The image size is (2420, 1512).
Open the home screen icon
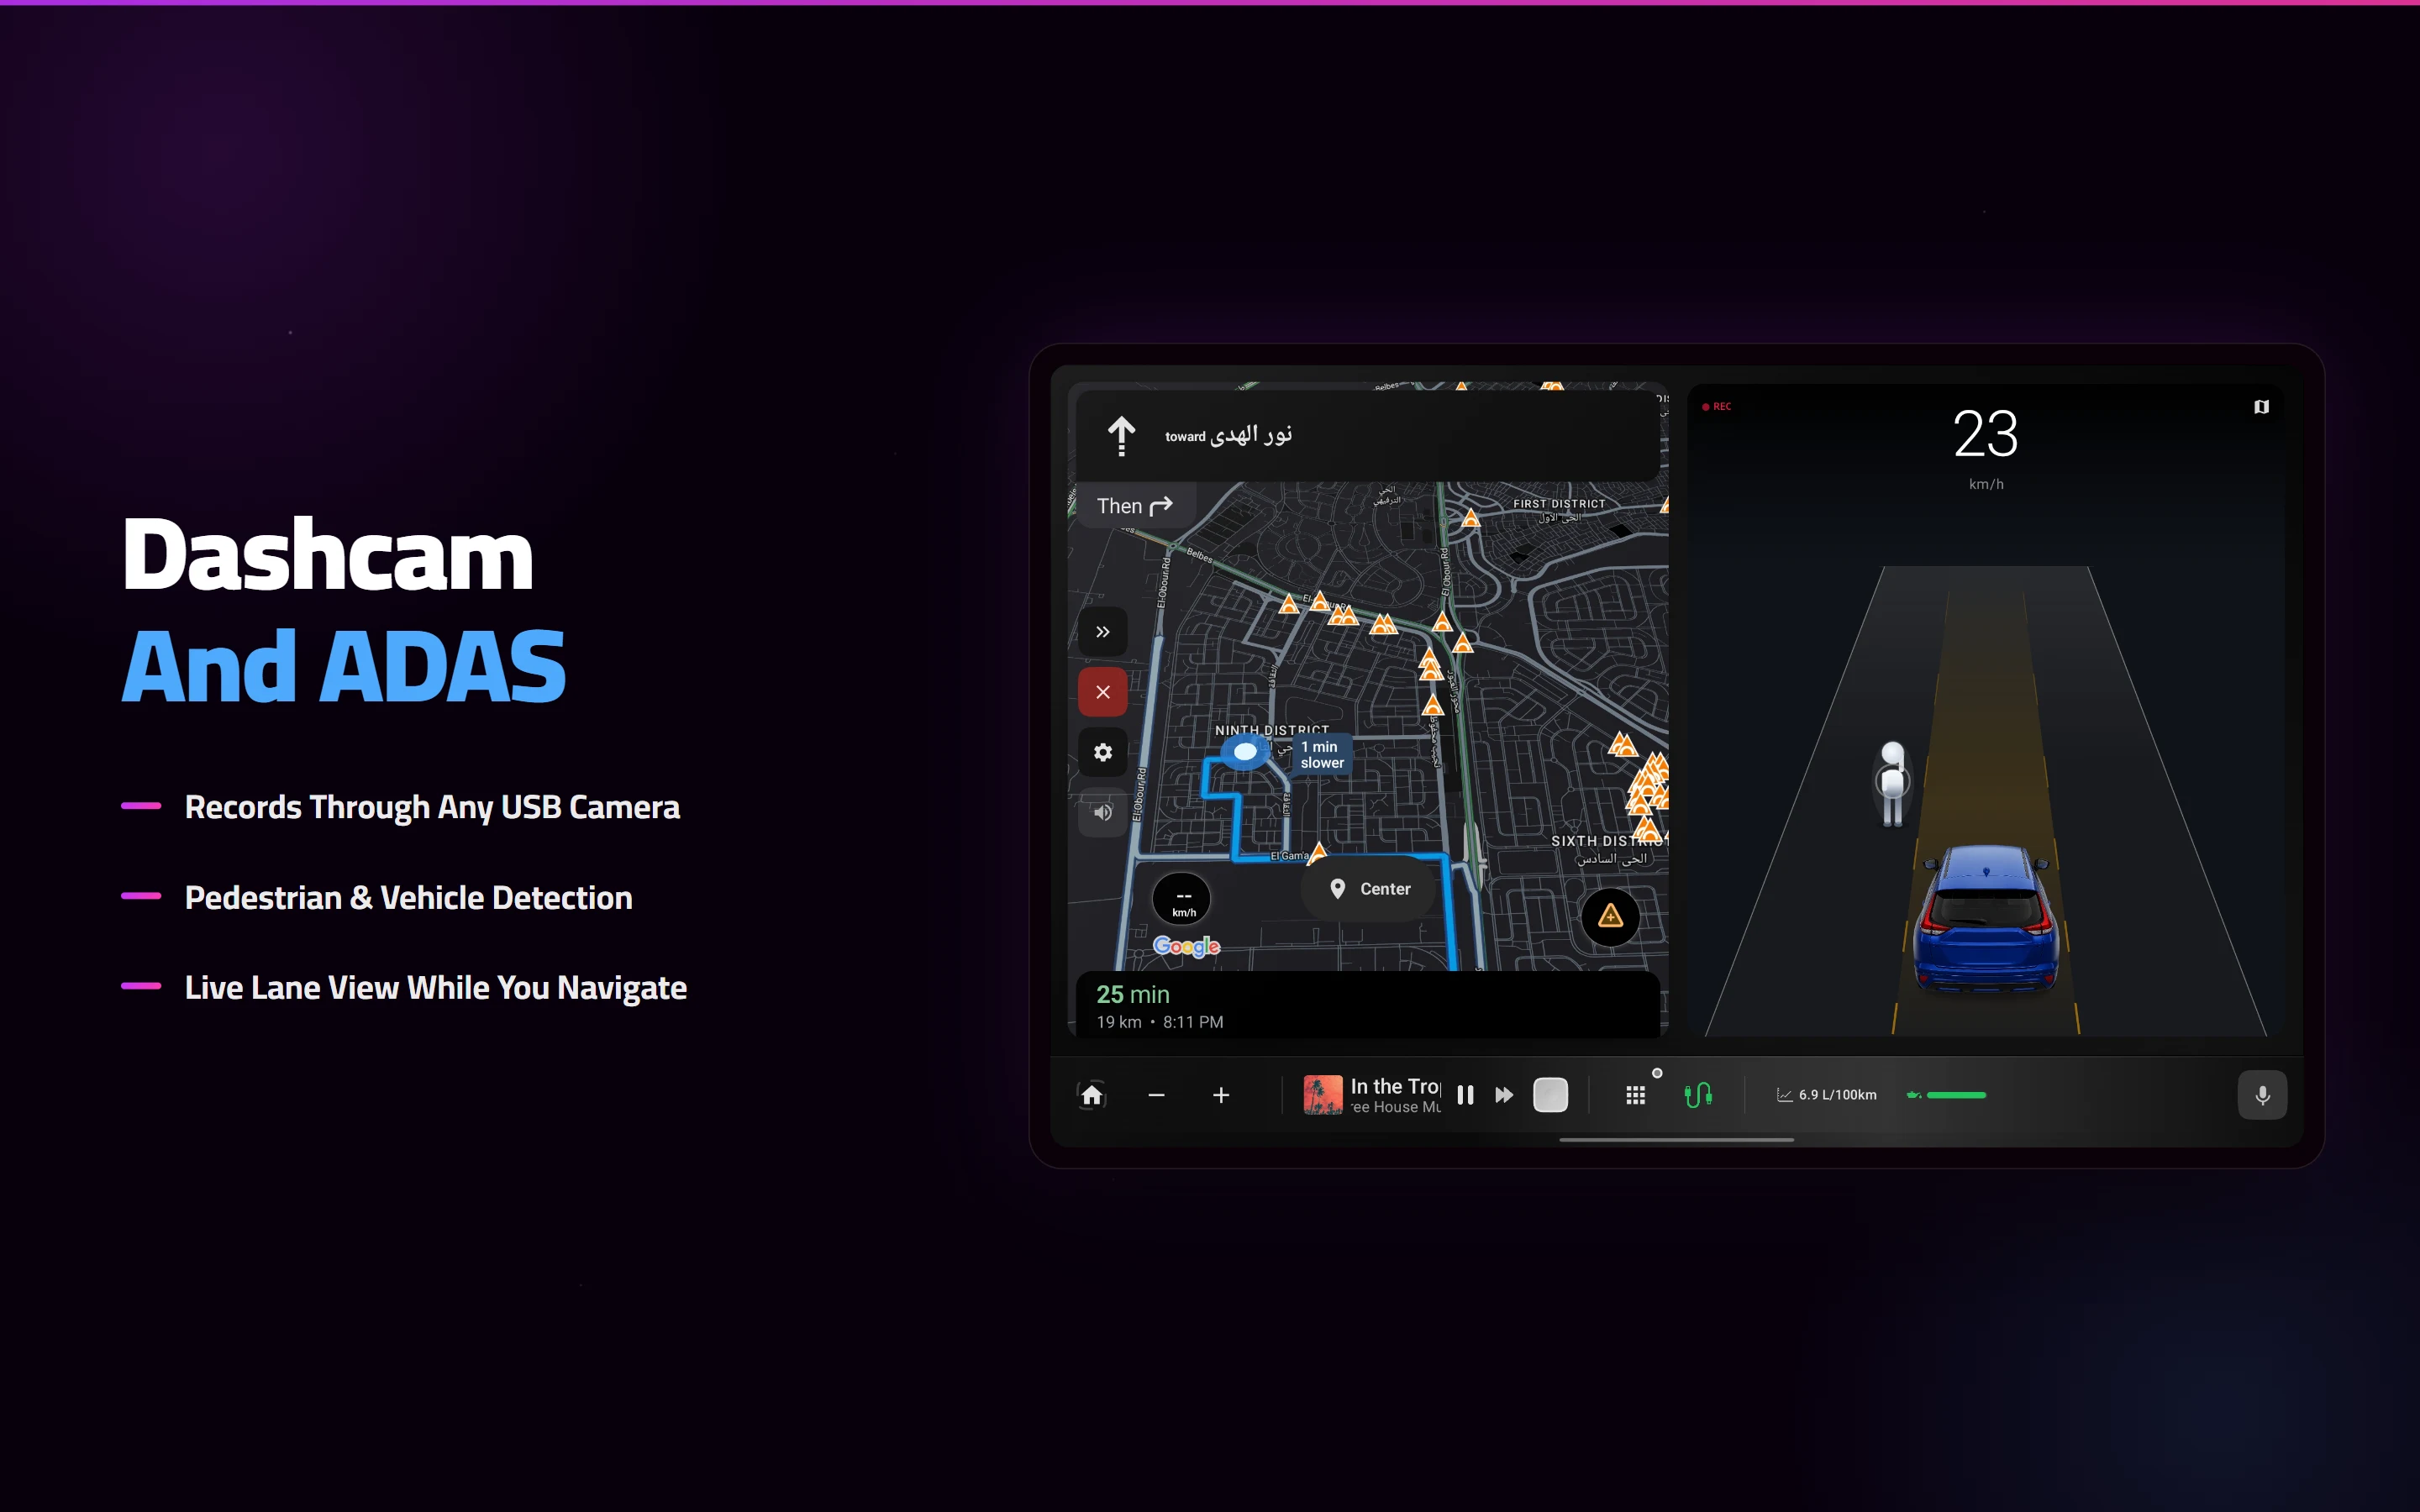tap(1092, 1095)
